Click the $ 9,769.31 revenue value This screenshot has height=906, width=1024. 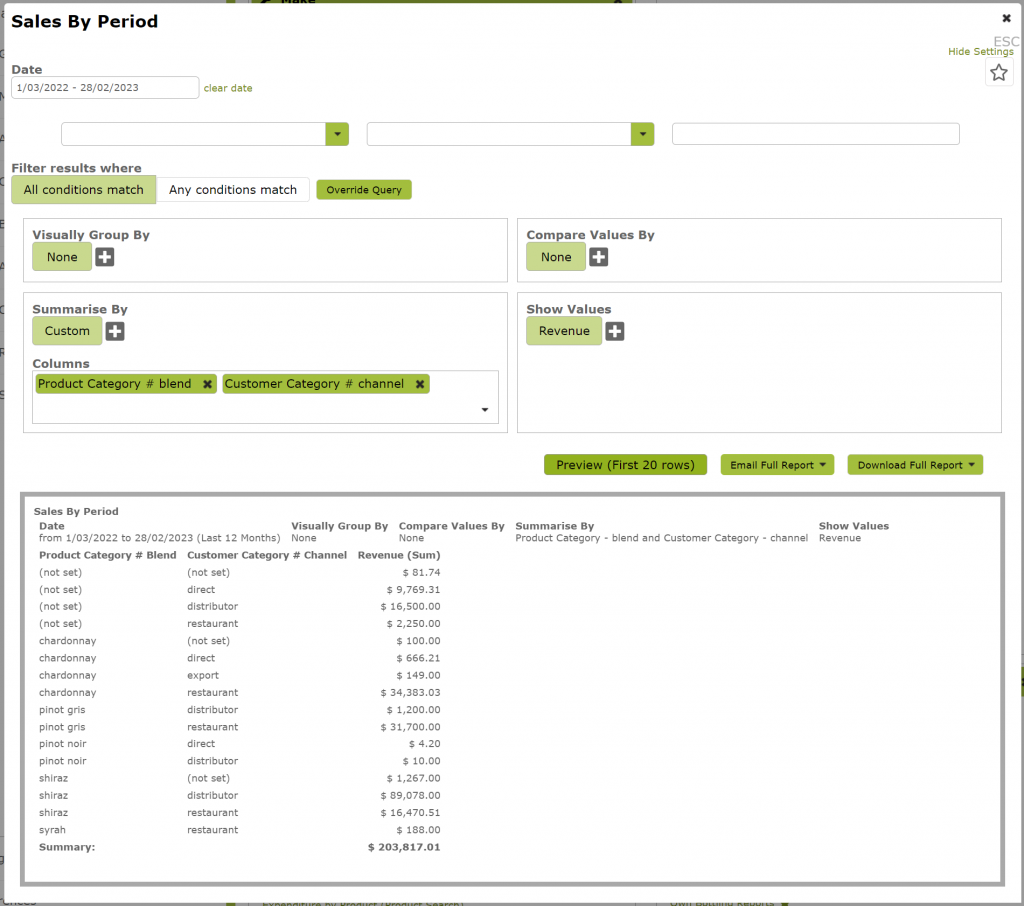(413, 590)
